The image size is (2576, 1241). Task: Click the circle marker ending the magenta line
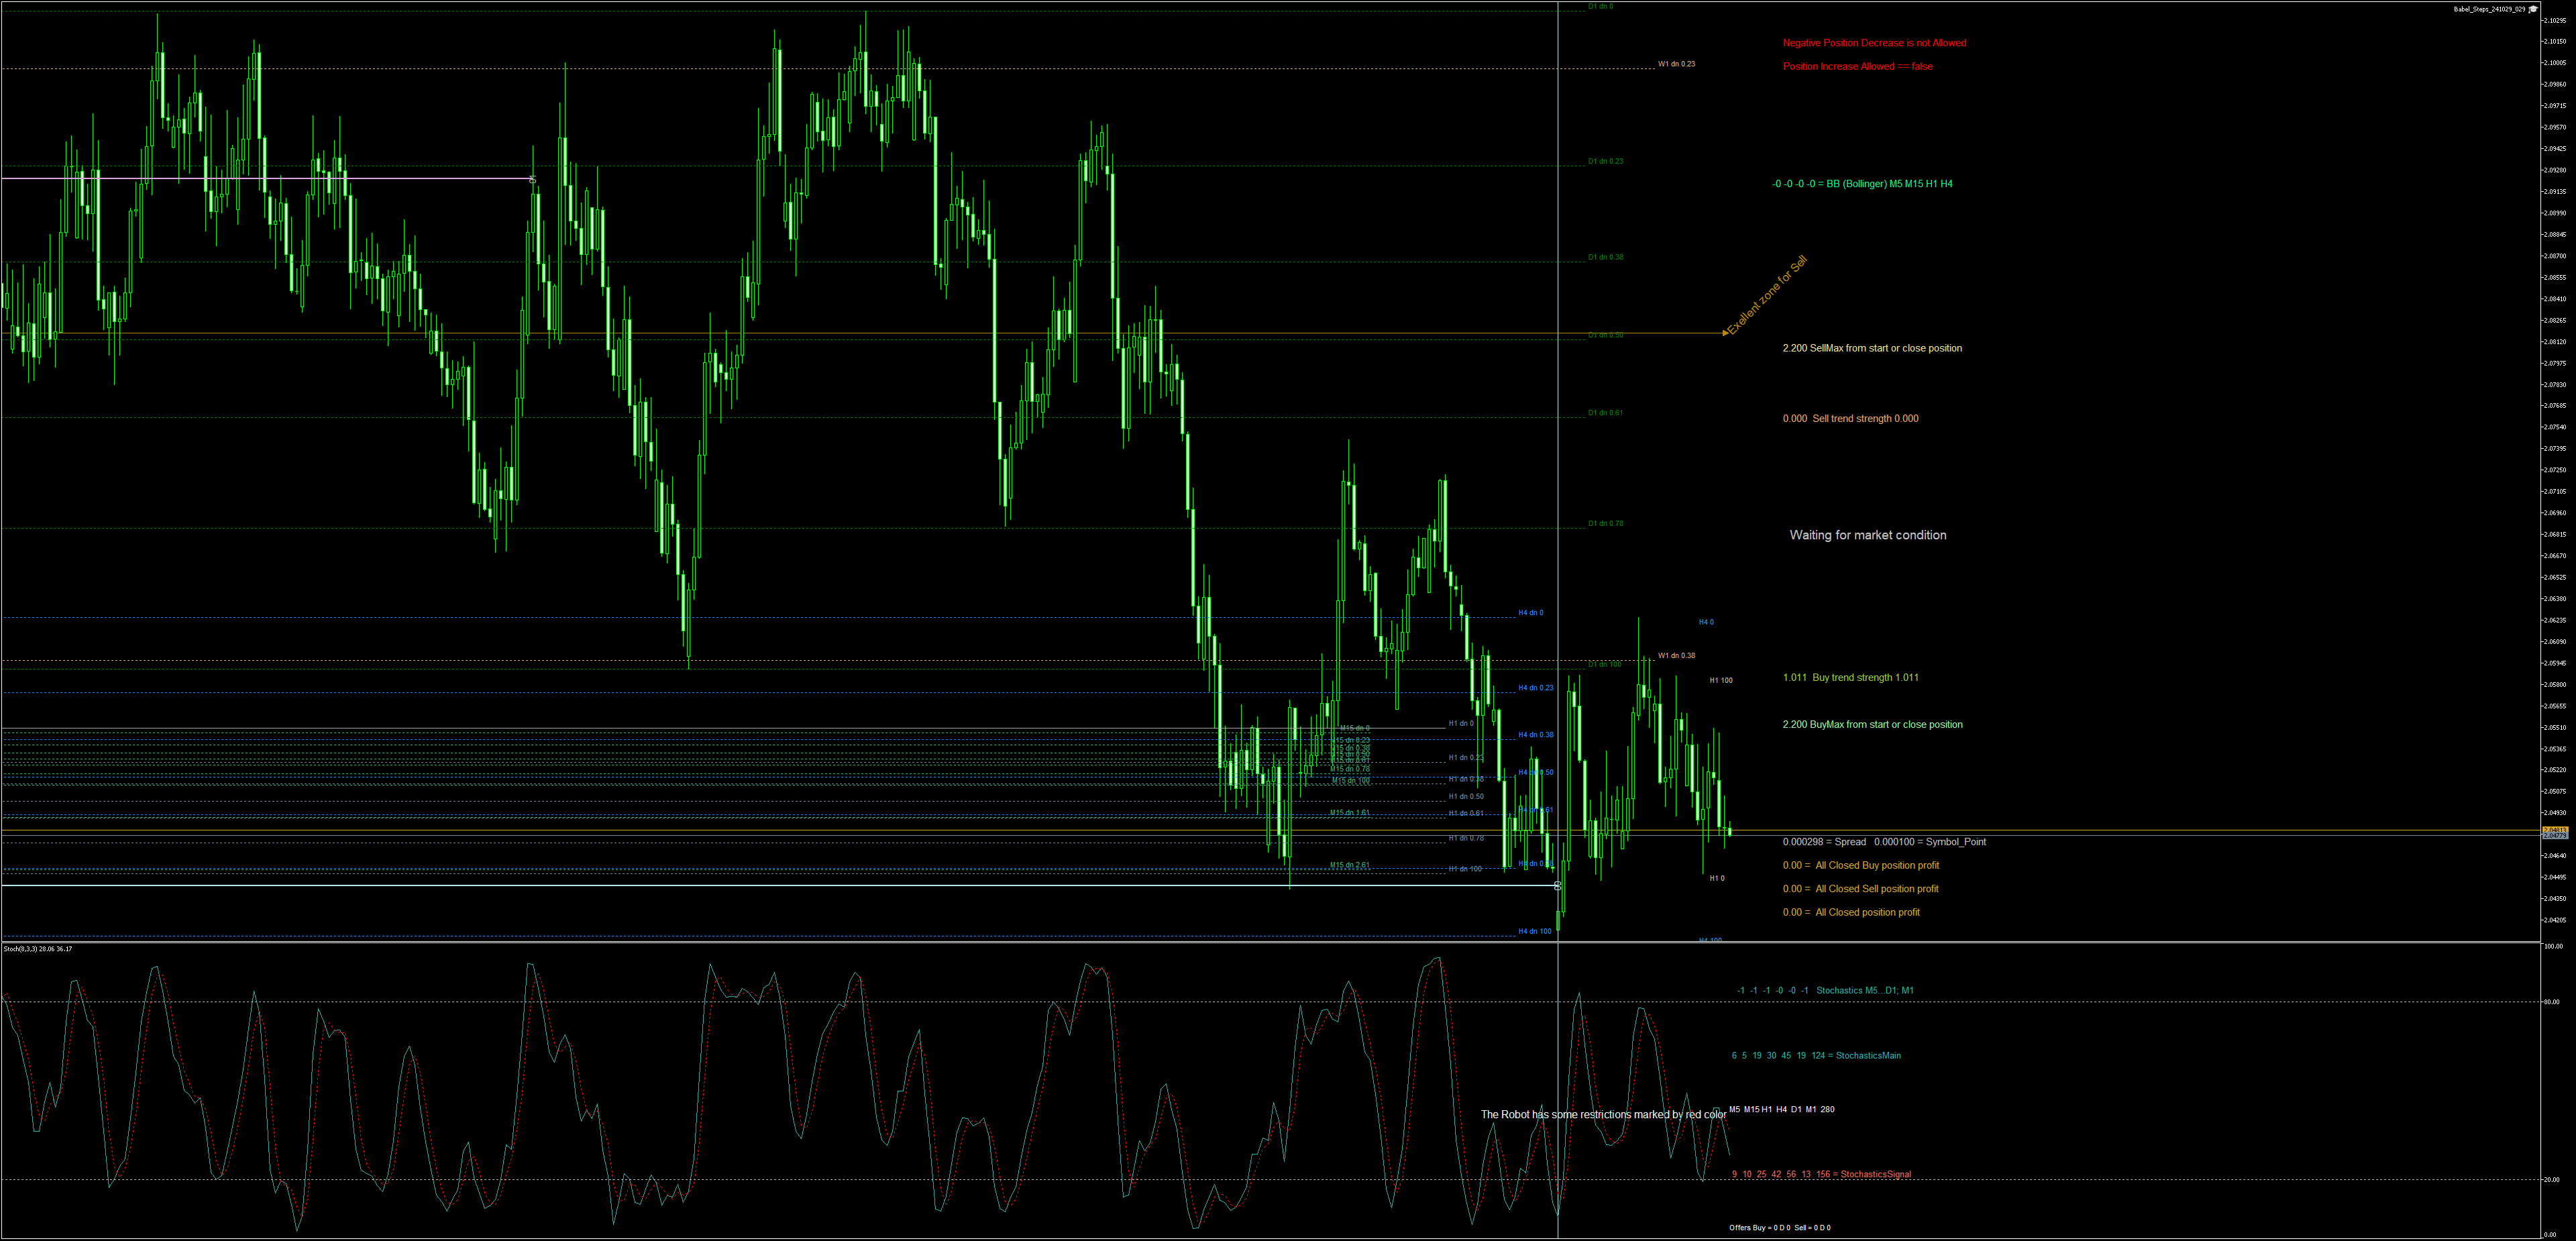pyautogui.click(x=532, y=179)
